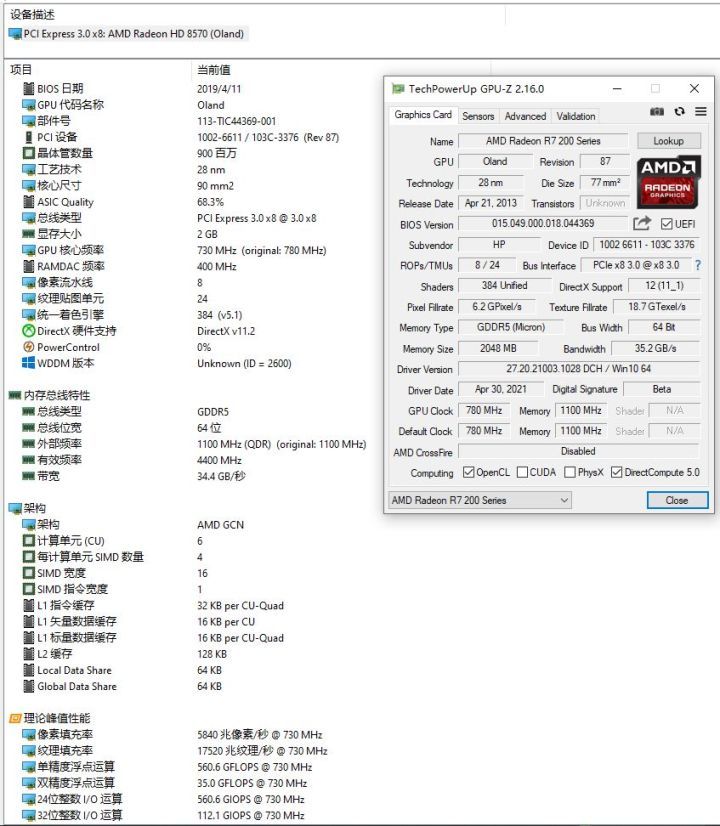Select the 32位整数 I/O 运算 row
Viewport: 720px width, 826px height.
(x=80, y=815)
